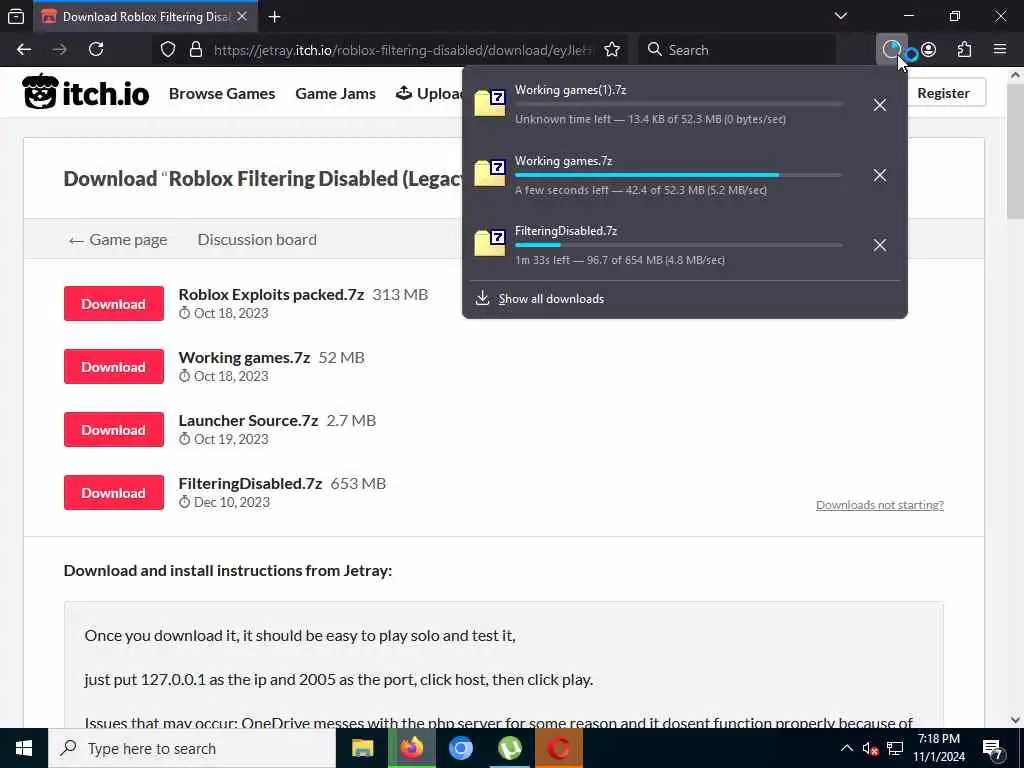Click the Type here to search box
This screenshot has height=768, width=1024.
click(192, 748)
